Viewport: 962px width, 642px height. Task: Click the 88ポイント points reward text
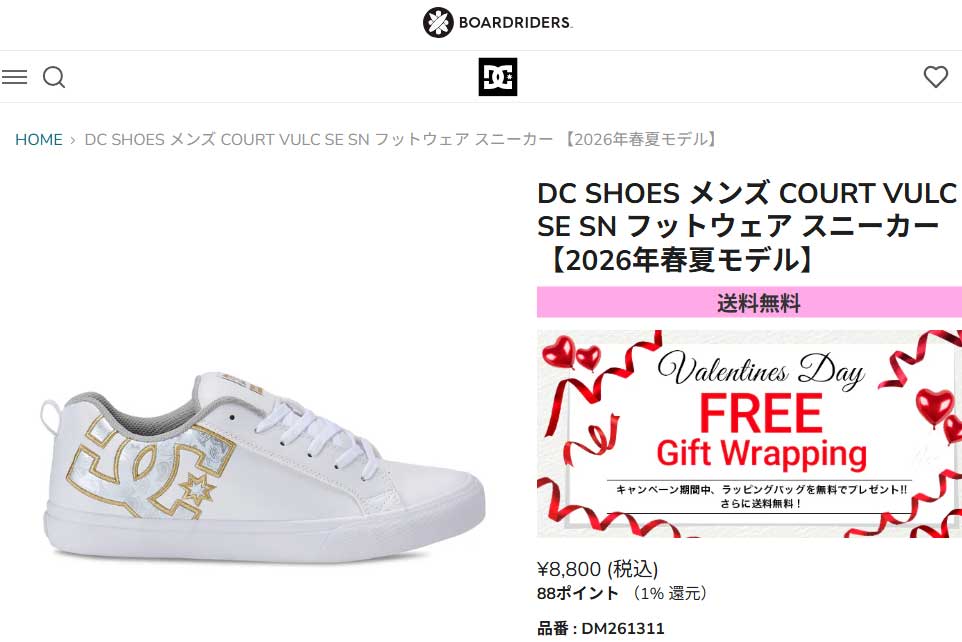tap(577, 594)
